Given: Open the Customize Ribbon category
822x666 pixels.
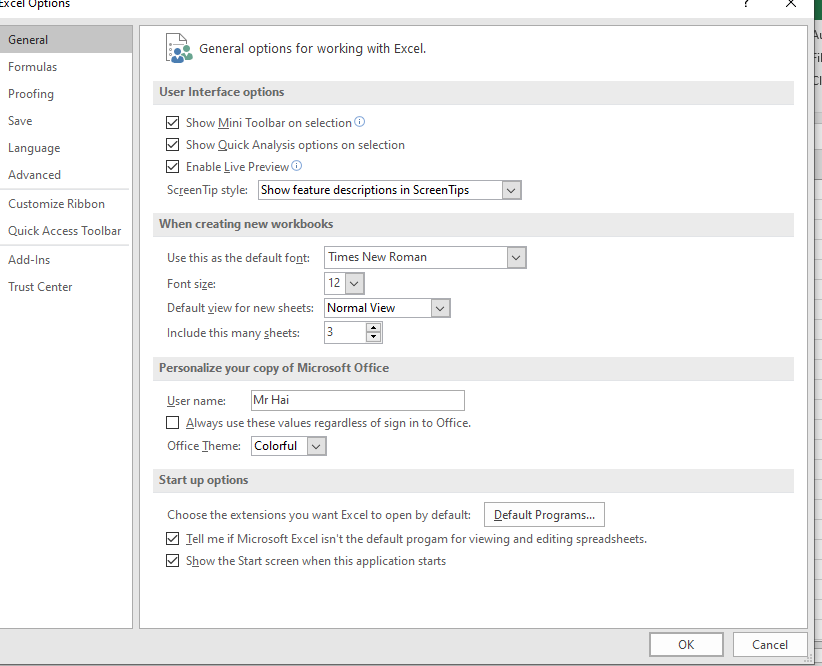Looking at the screenshot, I should tap(57, 204).
